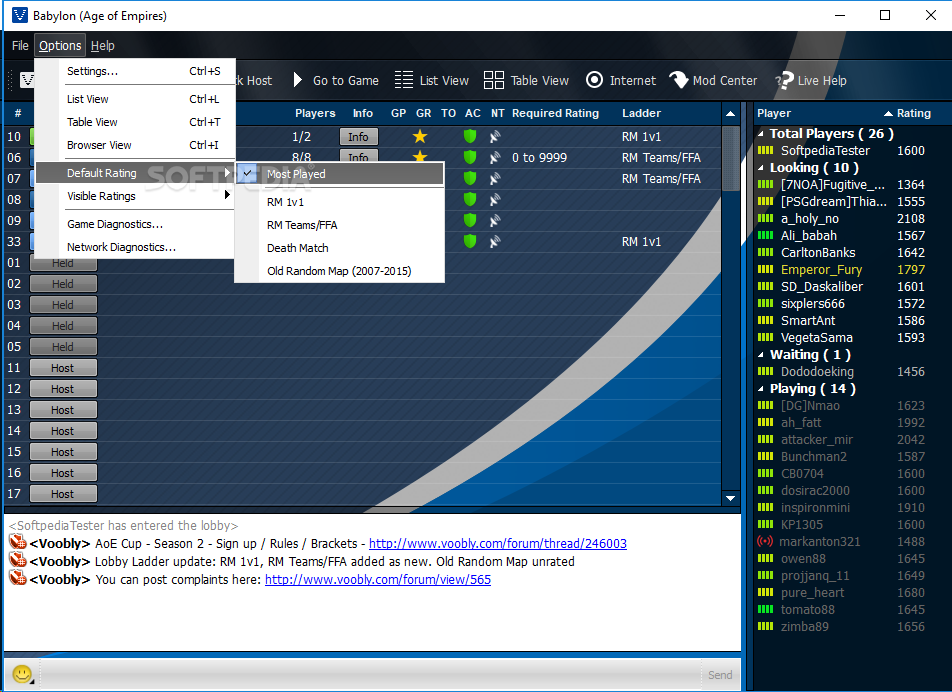This screenshot has height=692, width=952.
Task: Collapse the Playing group
Action: [761, 389]
